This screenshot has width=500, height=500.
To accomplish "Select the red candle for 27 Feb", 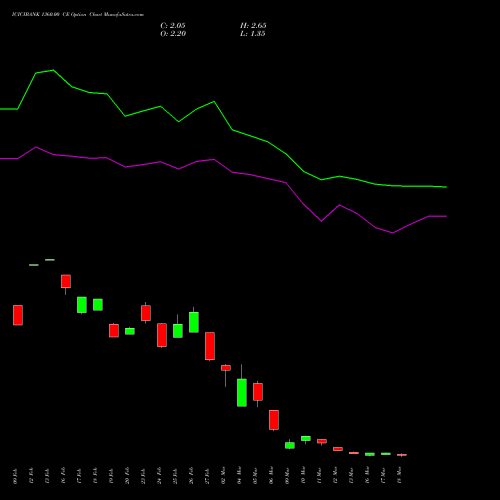I will coord(210,346).
